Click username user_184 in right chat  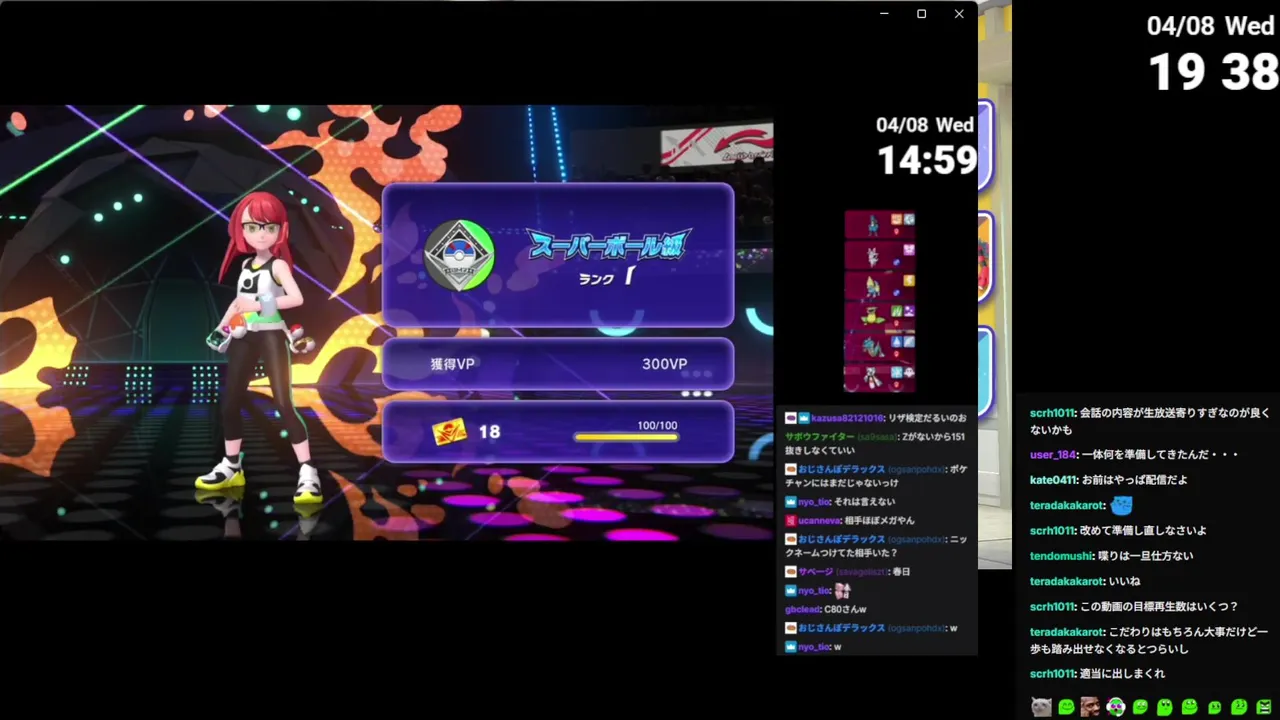tap(1053, 454)
